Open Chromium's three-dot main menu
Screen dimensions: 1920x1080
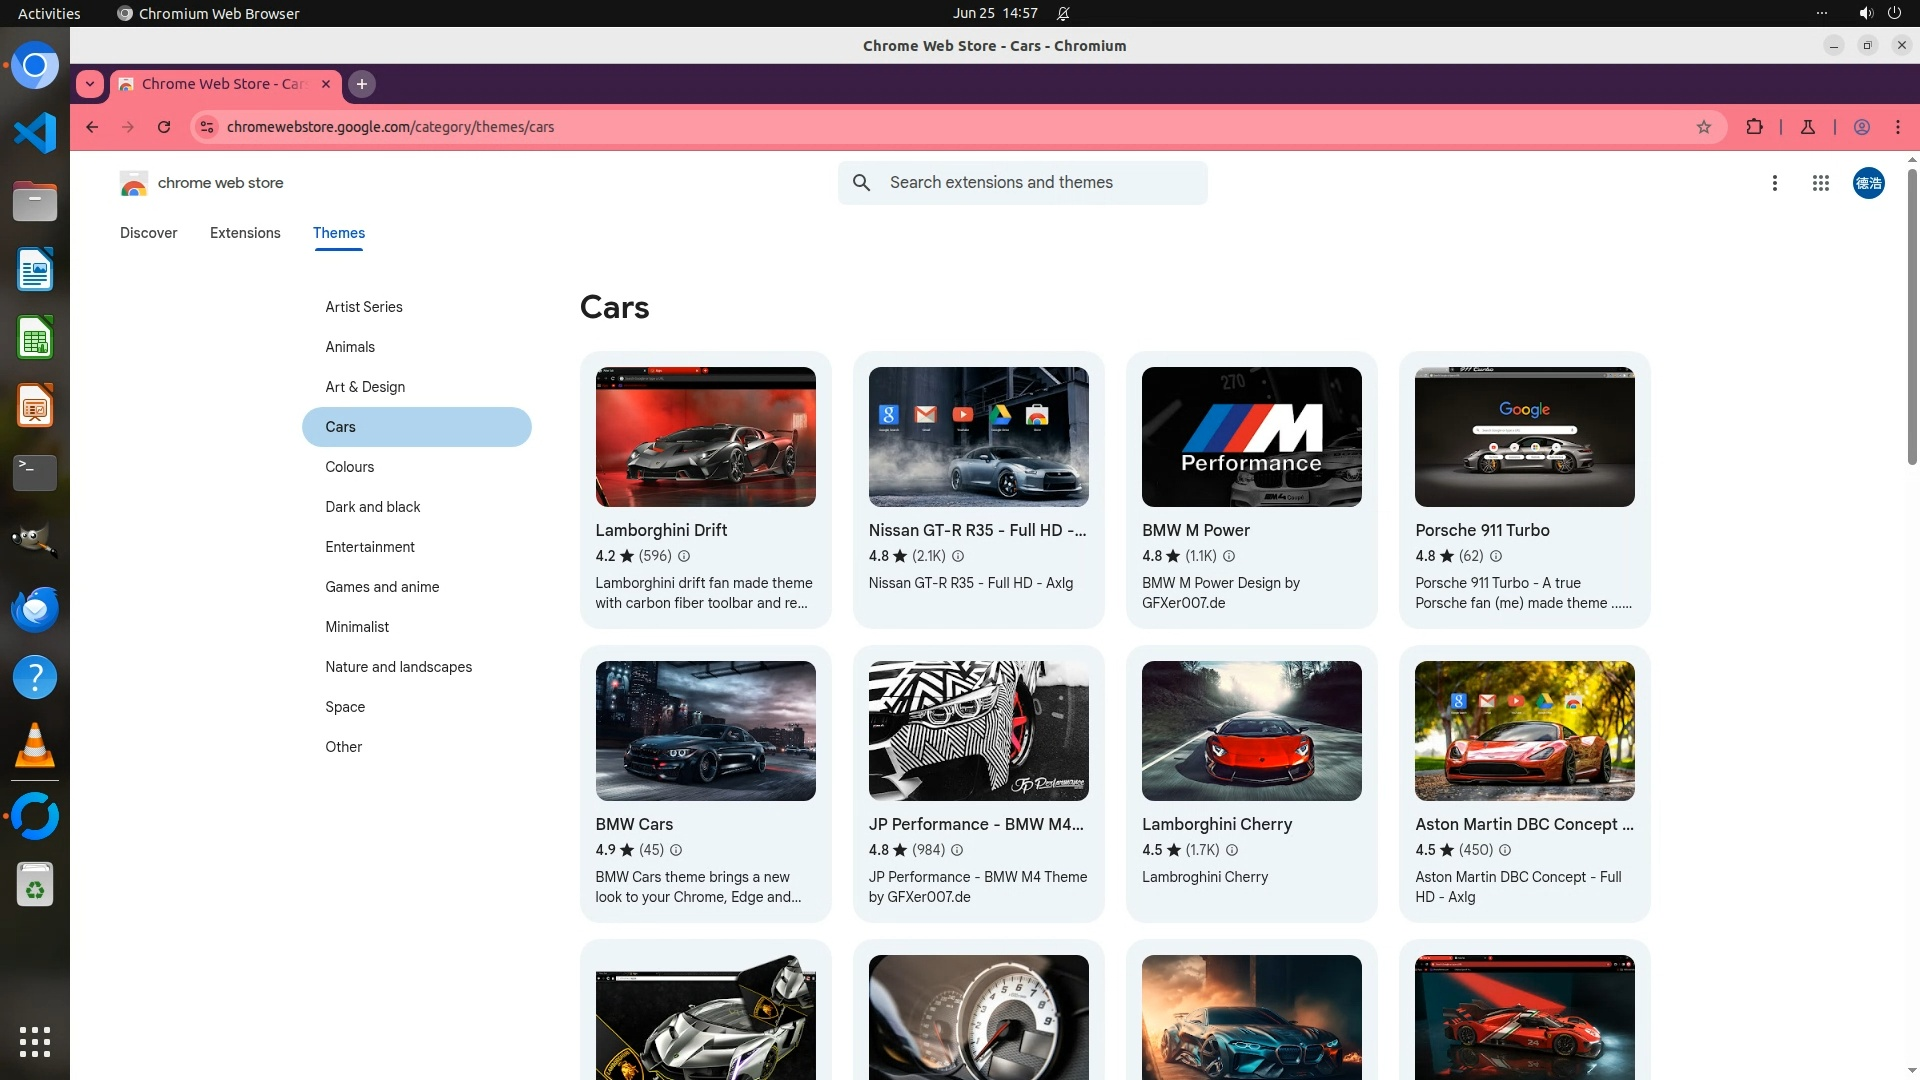tap(1898, 127)
